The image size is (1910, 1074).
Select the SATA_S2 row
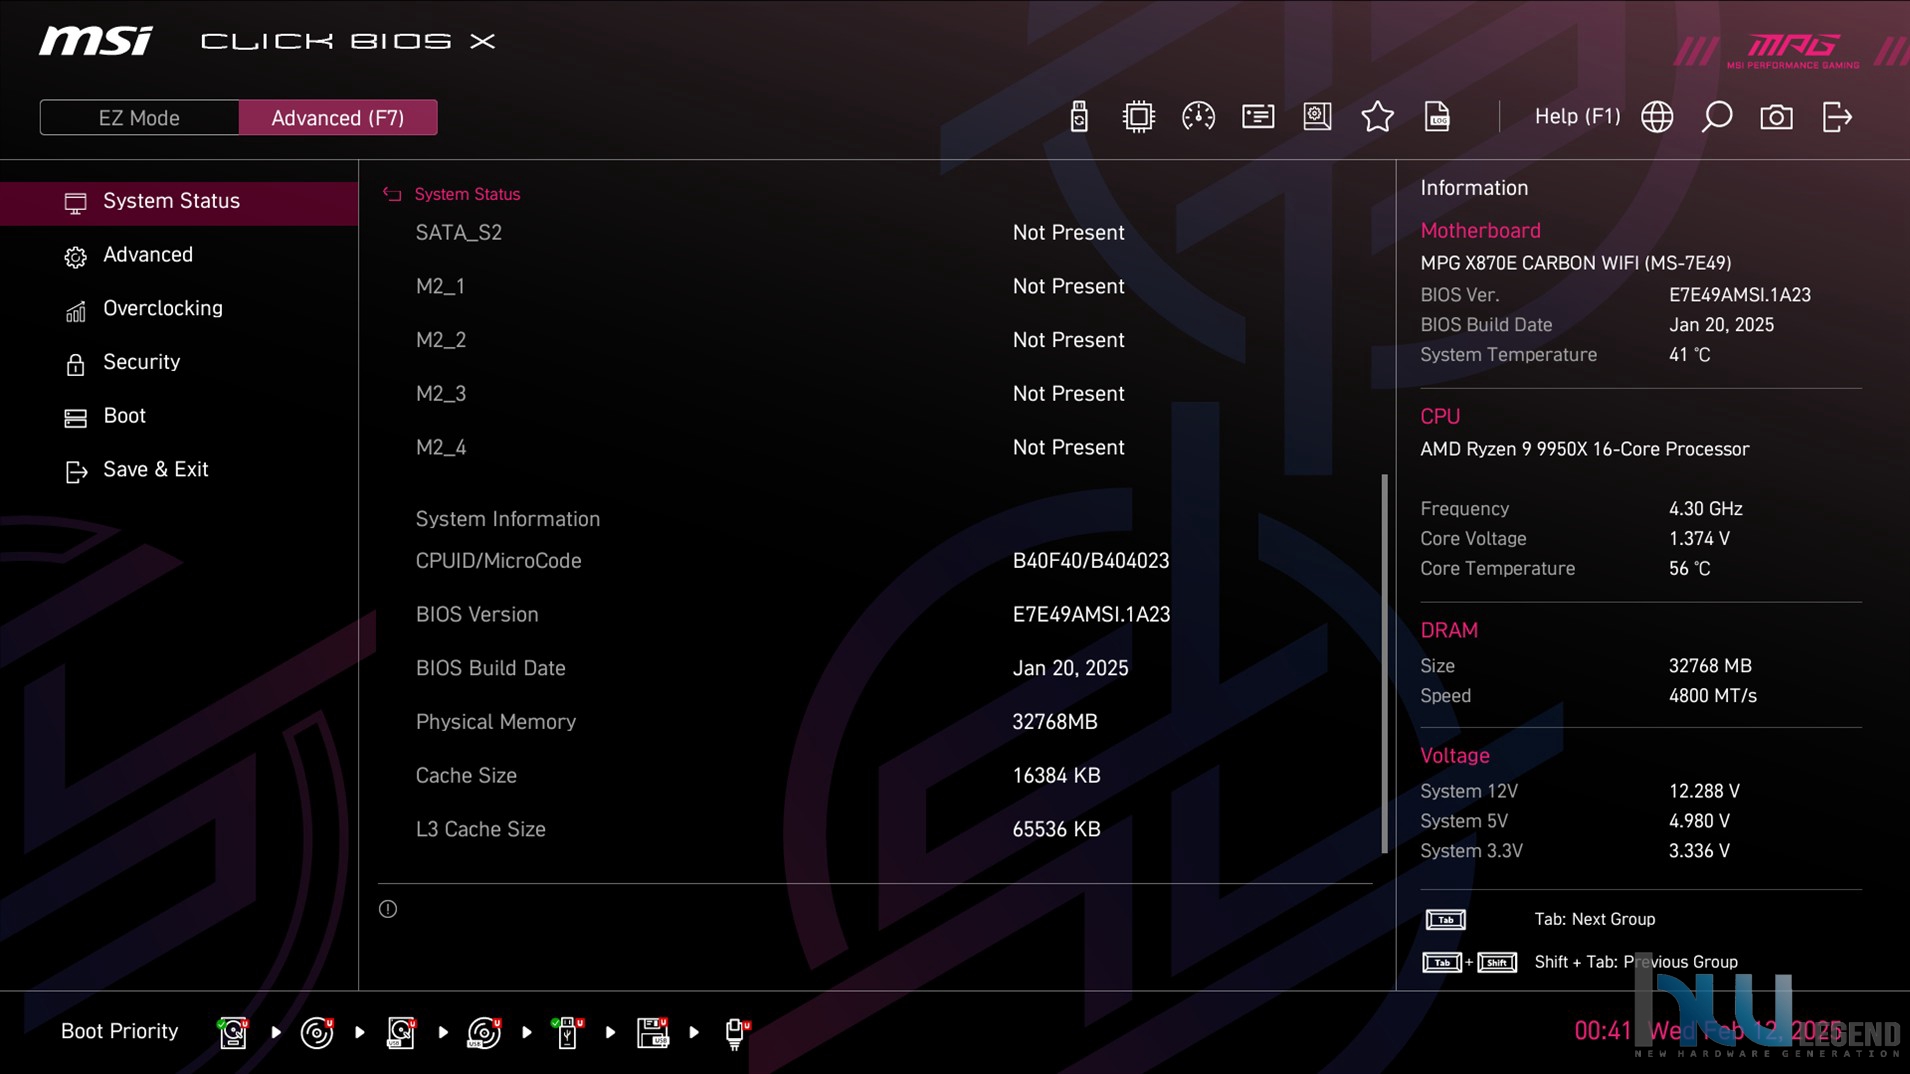[875, 232]
